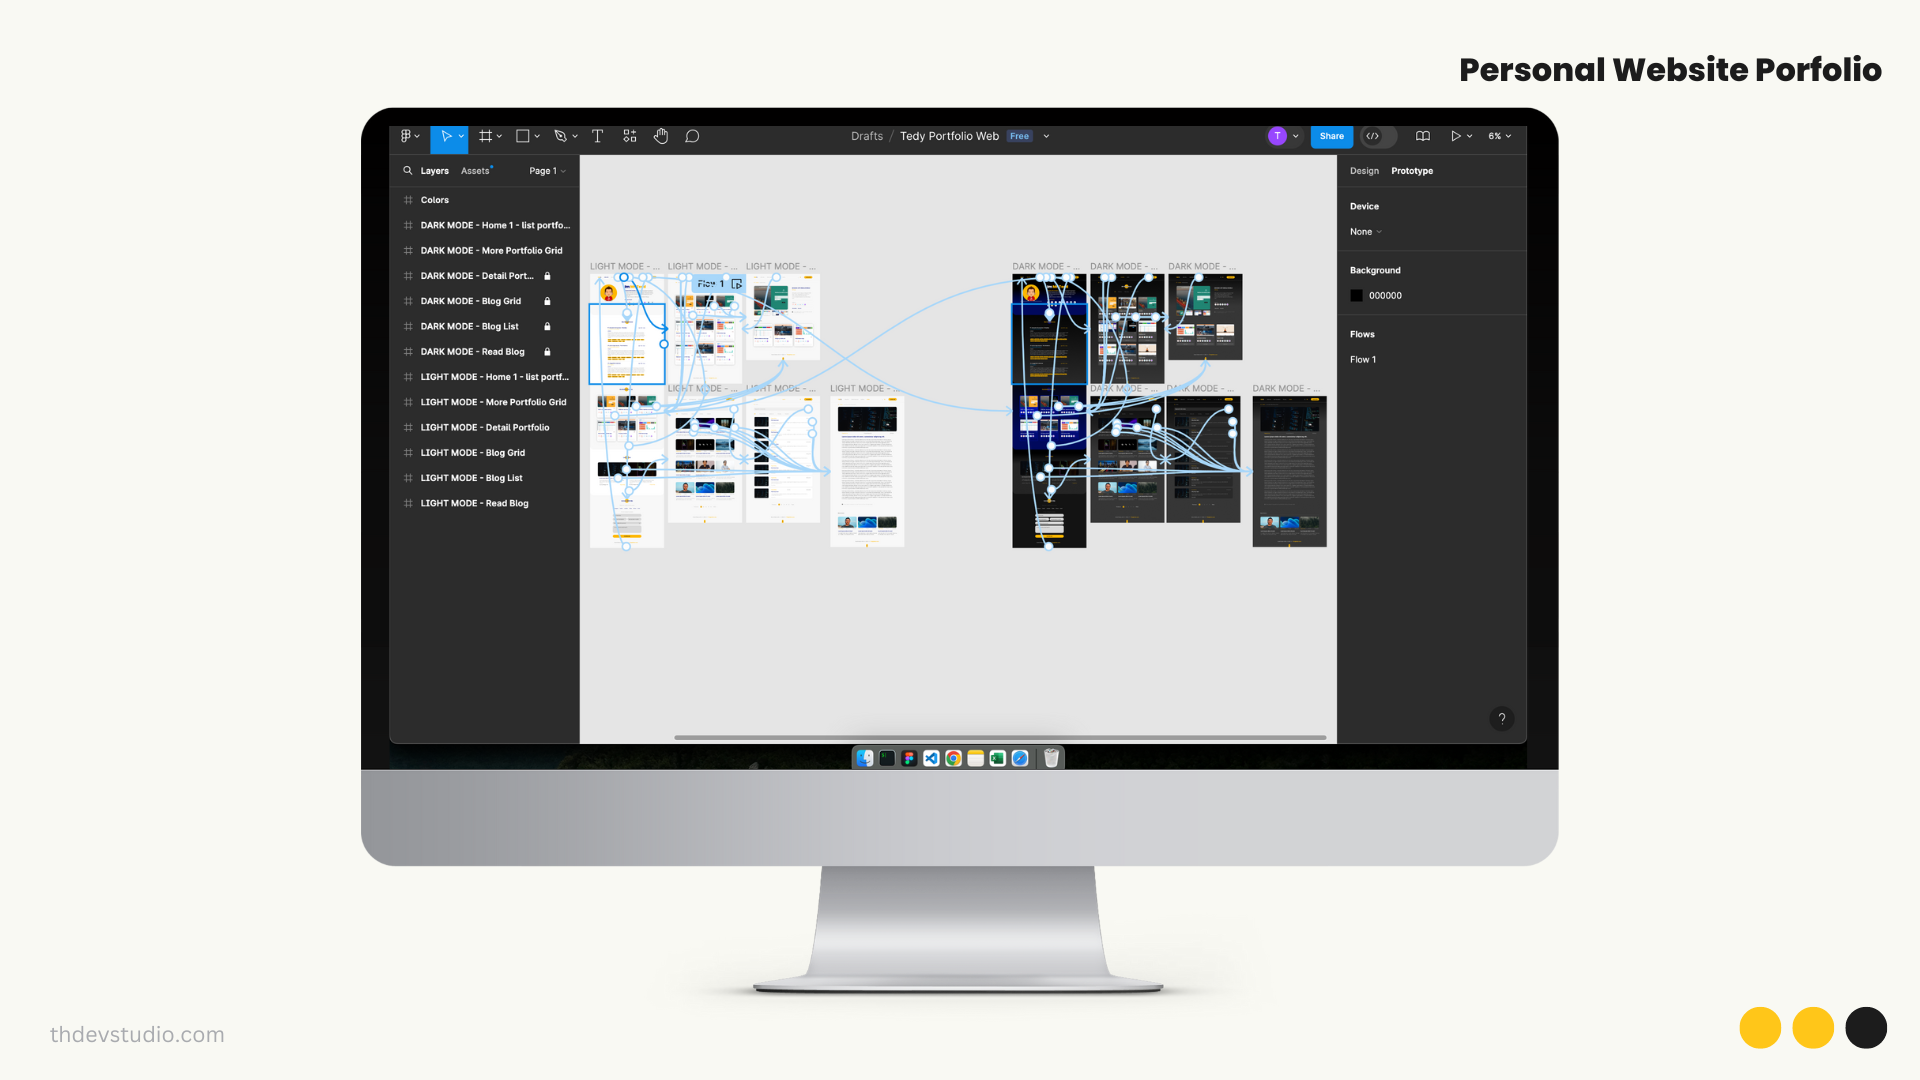Click the Share button
The image size is (1920, 1080).
1331,136
